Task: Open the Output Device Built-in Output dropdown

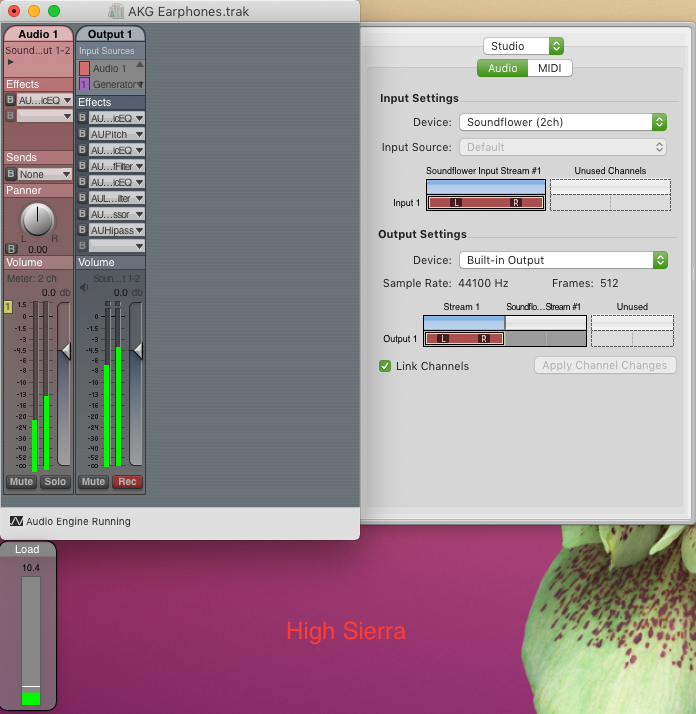Action: click(x=563, y=260)
